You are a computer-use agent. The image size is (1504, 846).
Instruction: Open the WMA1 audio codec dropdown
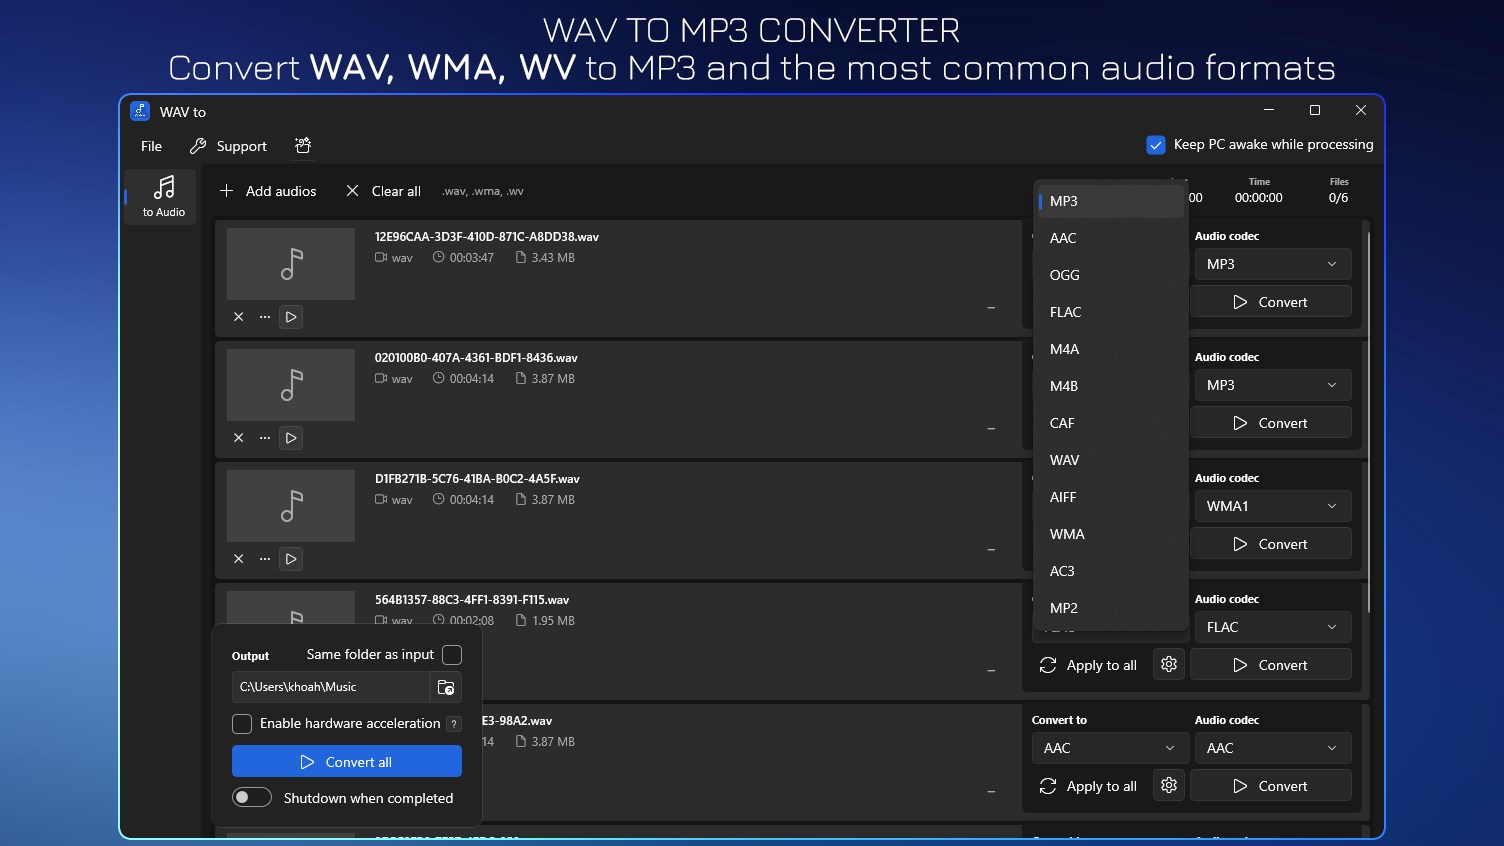1271,506
